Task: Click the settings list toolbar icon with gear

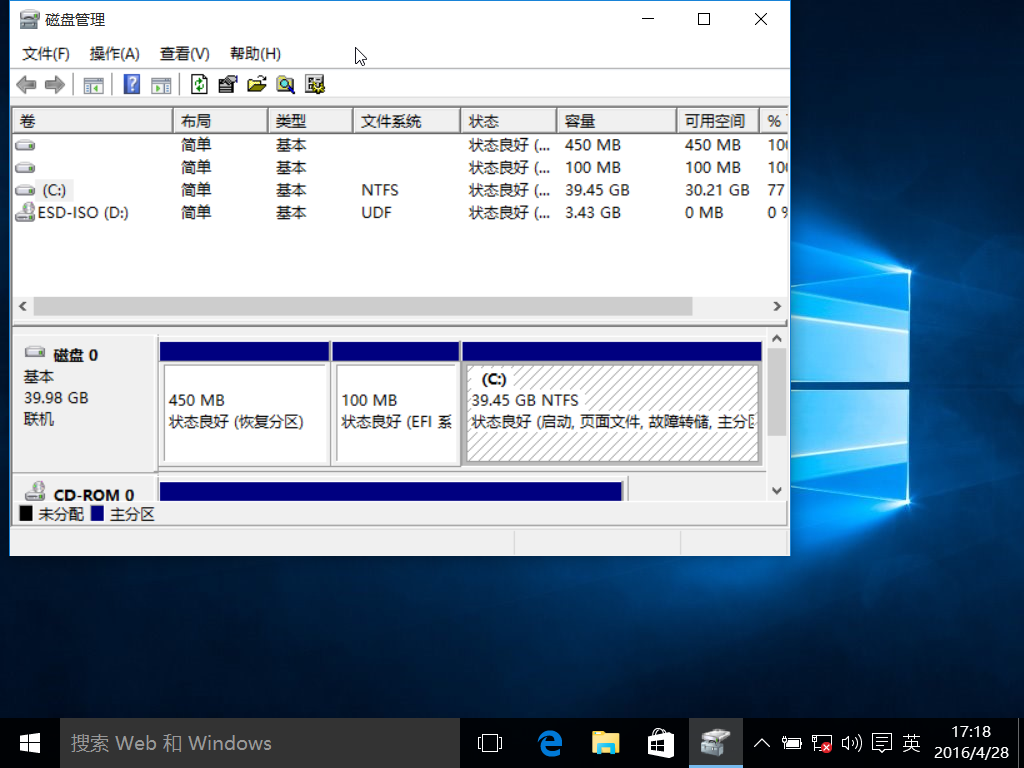Action: pos(315,85)
